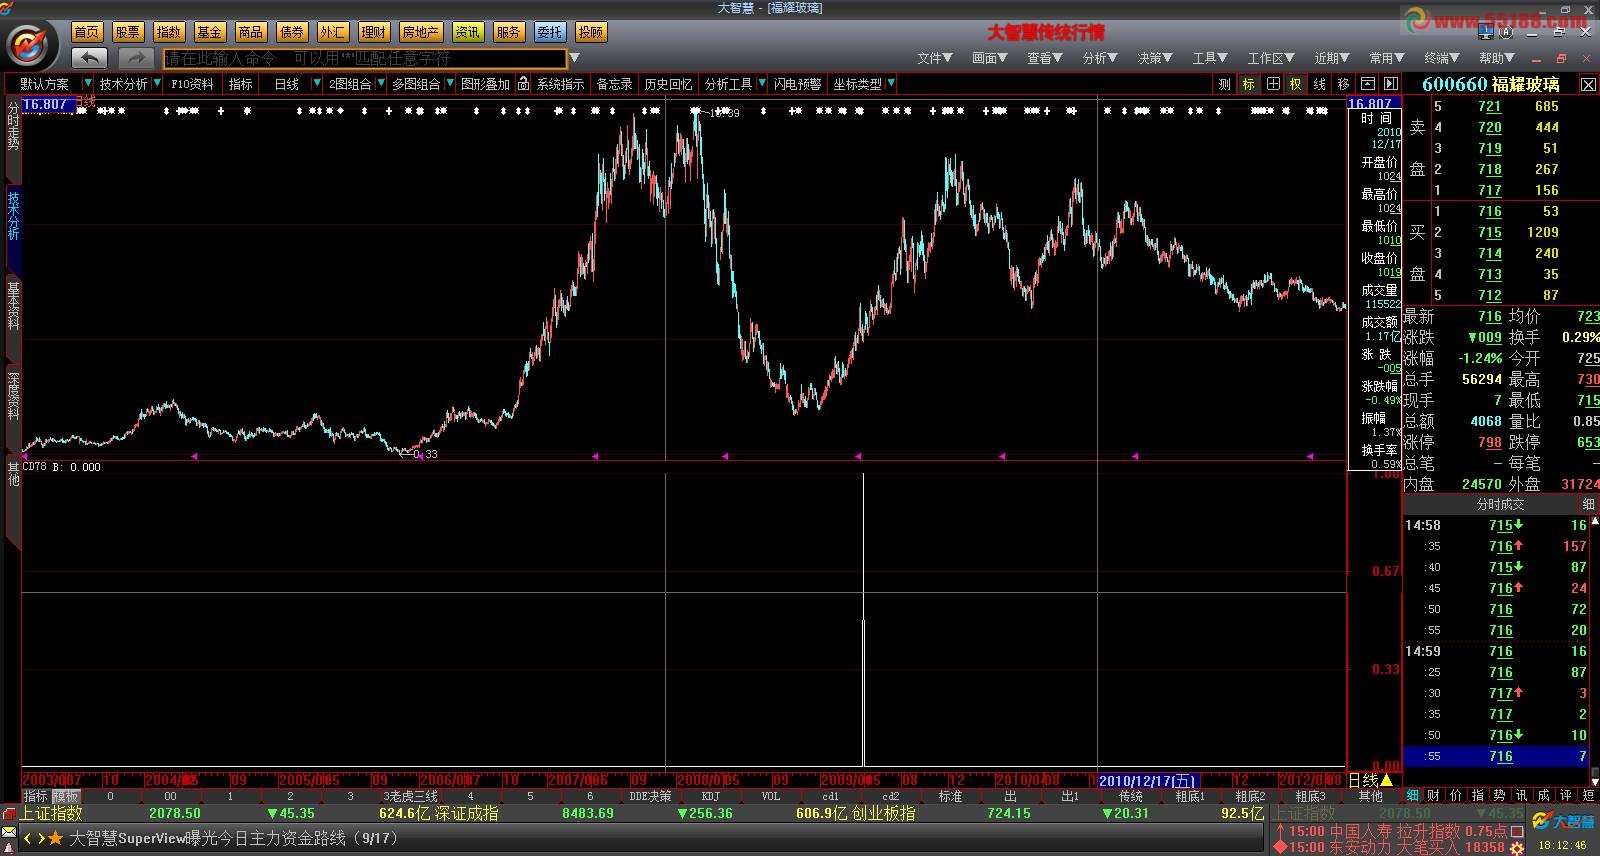
Task: Switch to the DDE决策 indicator tab
Action: click(651, 797)
